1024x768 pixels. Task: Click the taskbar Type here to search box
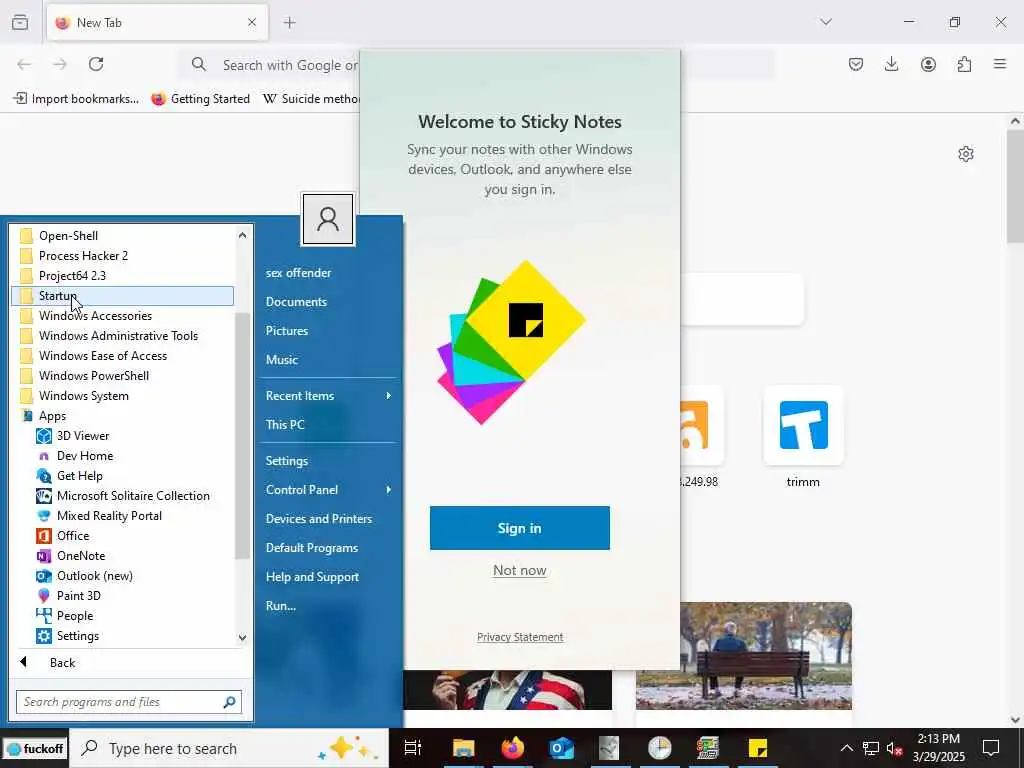(x=227, y=748)
